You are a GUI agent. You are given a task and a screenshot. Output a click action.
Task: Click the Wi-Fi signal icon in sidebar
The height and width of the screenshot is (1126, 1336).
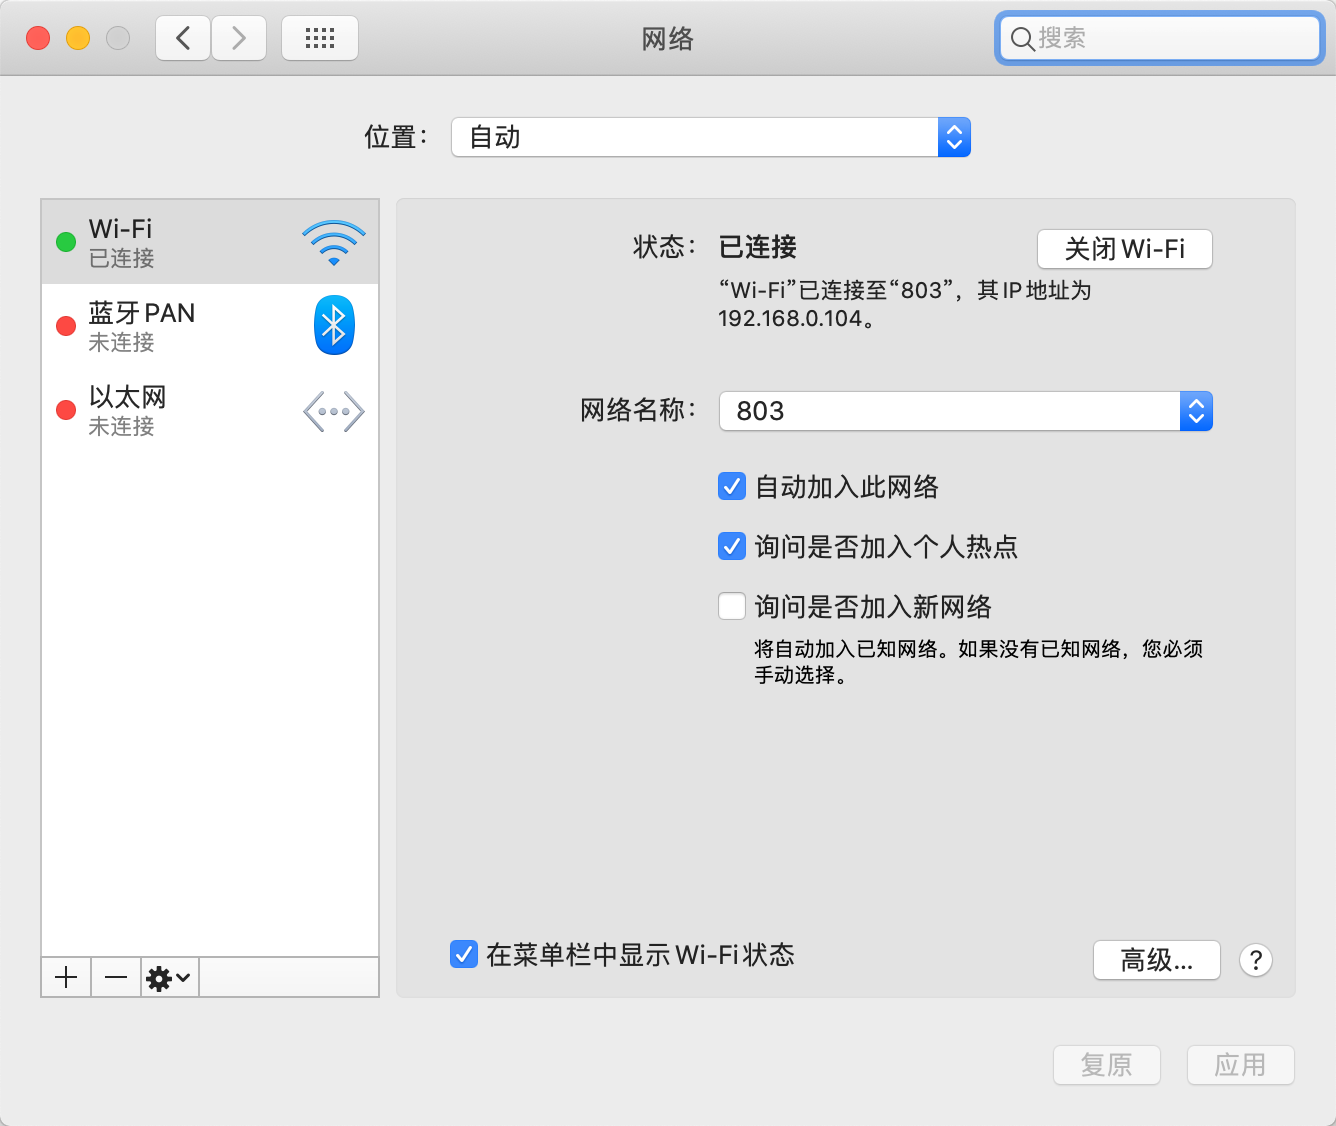334,243
